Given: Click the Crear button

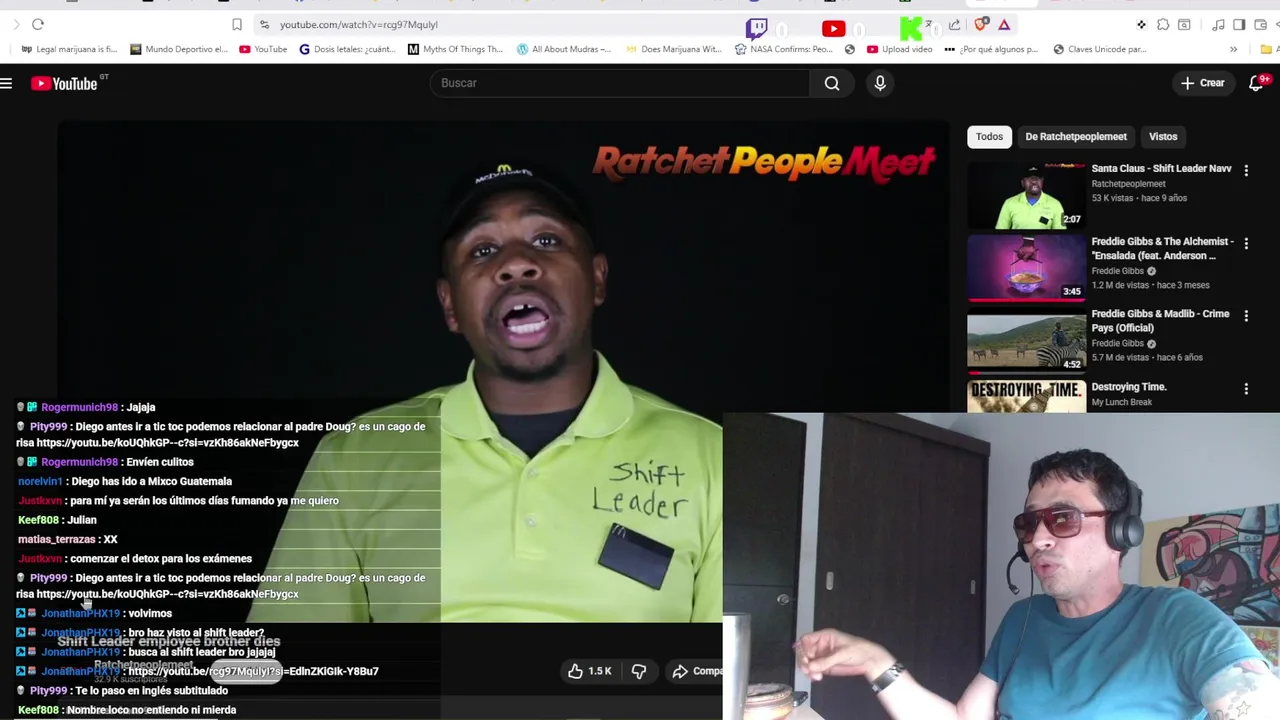Looking at the screenshot, I should 1202,83.
